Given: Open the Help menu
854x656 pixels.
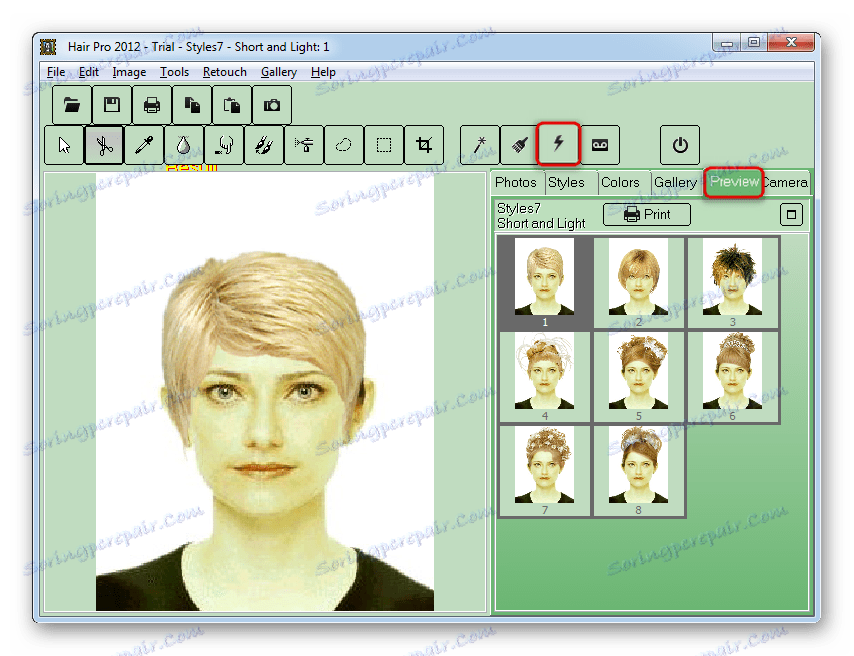Looking at the screenshot, I should 323,72.
